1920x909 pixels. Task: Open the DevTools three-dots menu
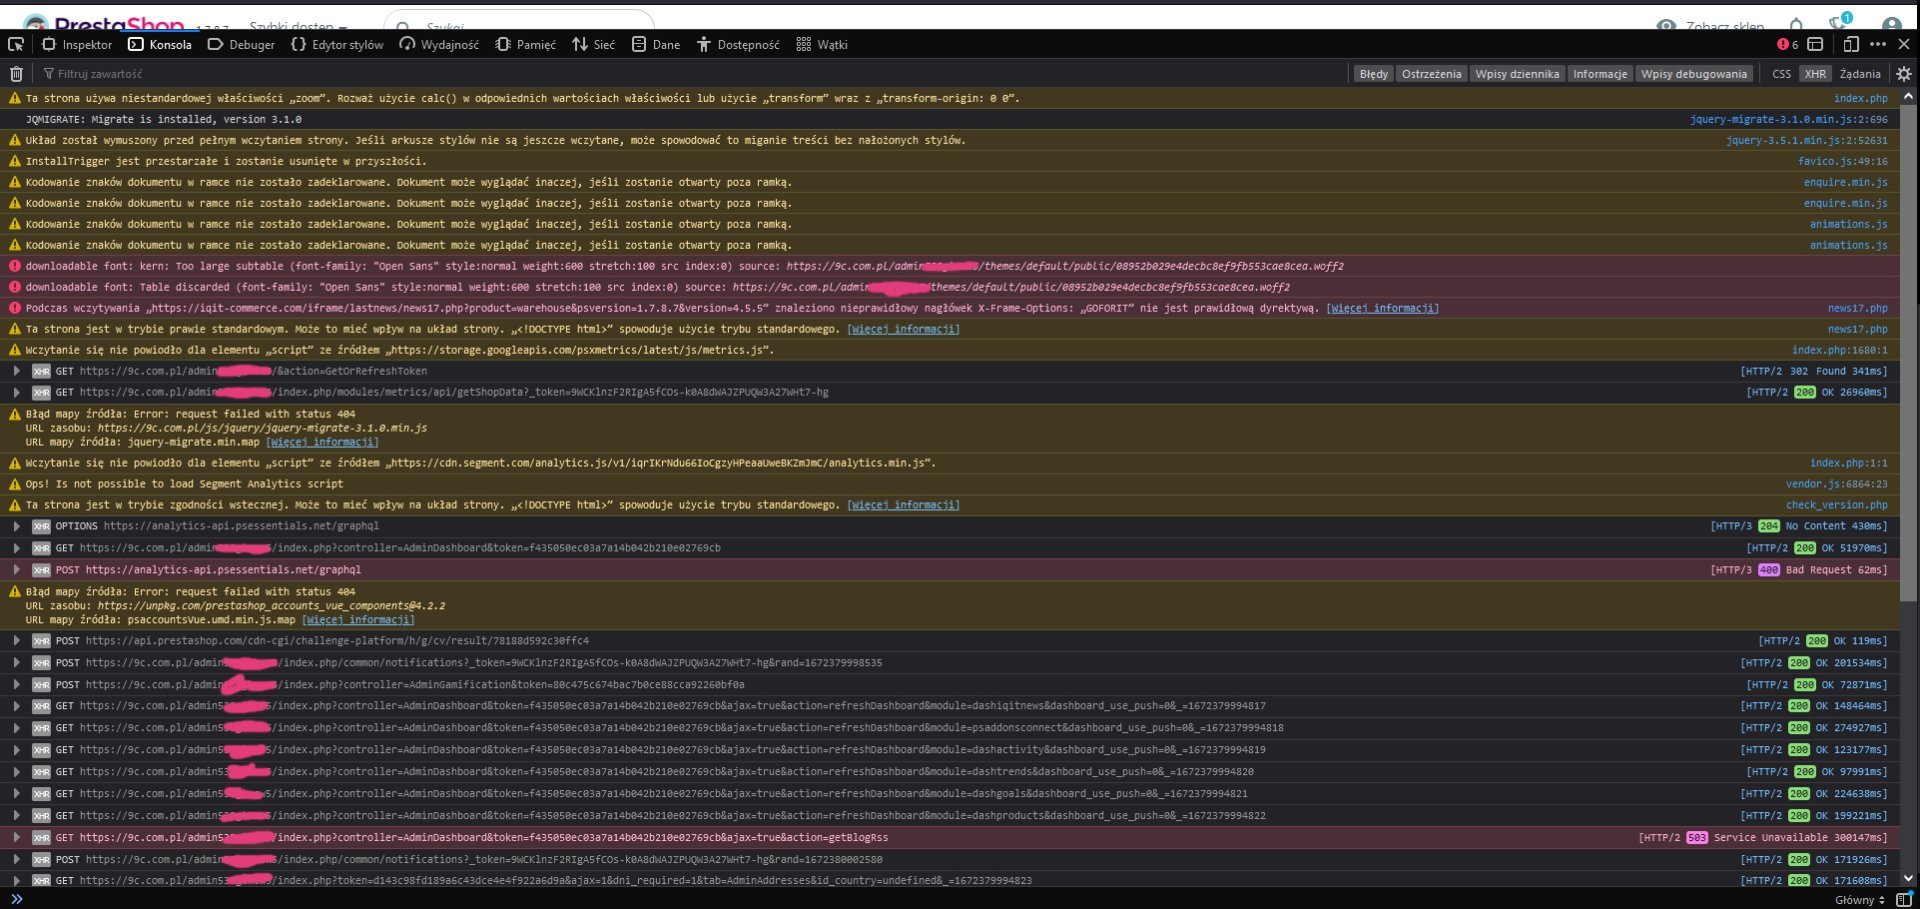1878,44
